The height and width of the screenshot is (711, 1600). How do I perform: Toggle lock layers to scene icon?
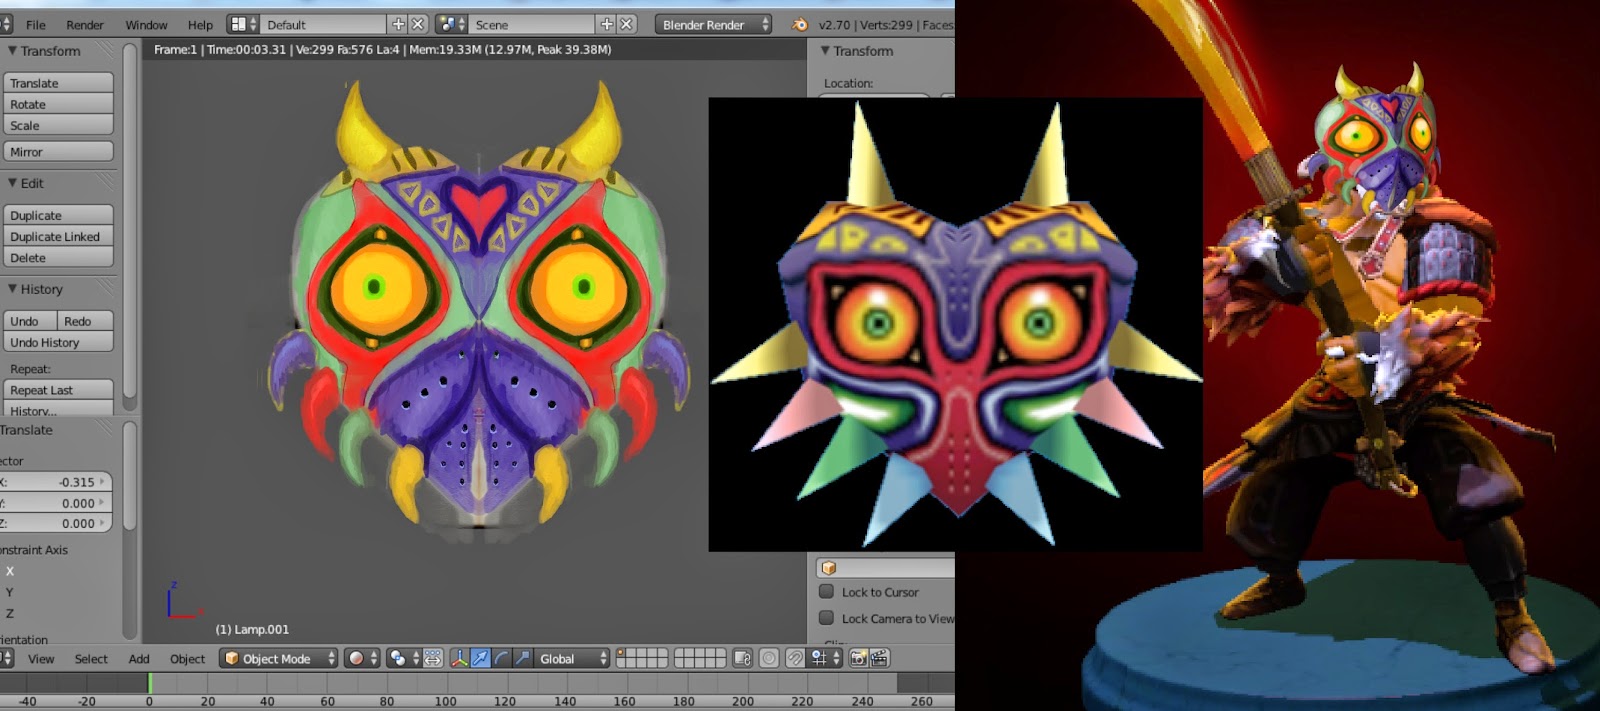coord(742,658)
